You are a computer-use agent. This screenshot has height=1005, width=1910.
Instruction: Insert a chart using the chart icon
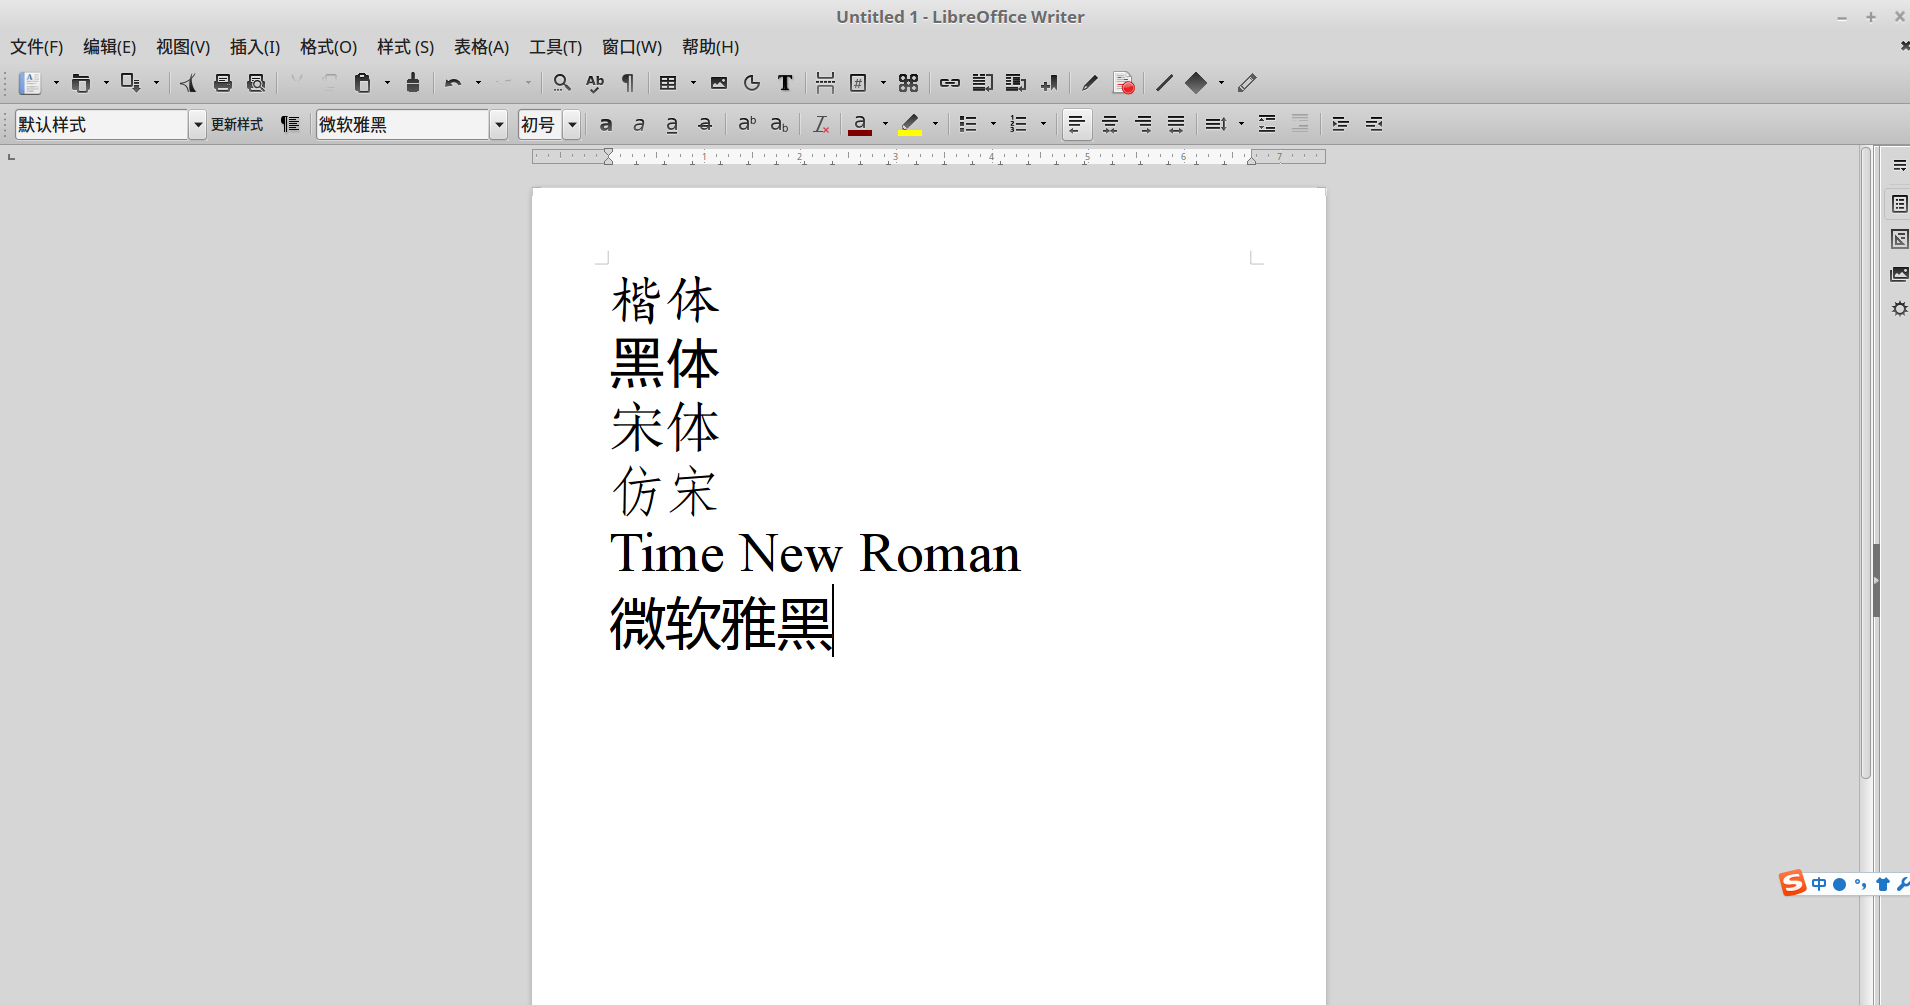752,83
